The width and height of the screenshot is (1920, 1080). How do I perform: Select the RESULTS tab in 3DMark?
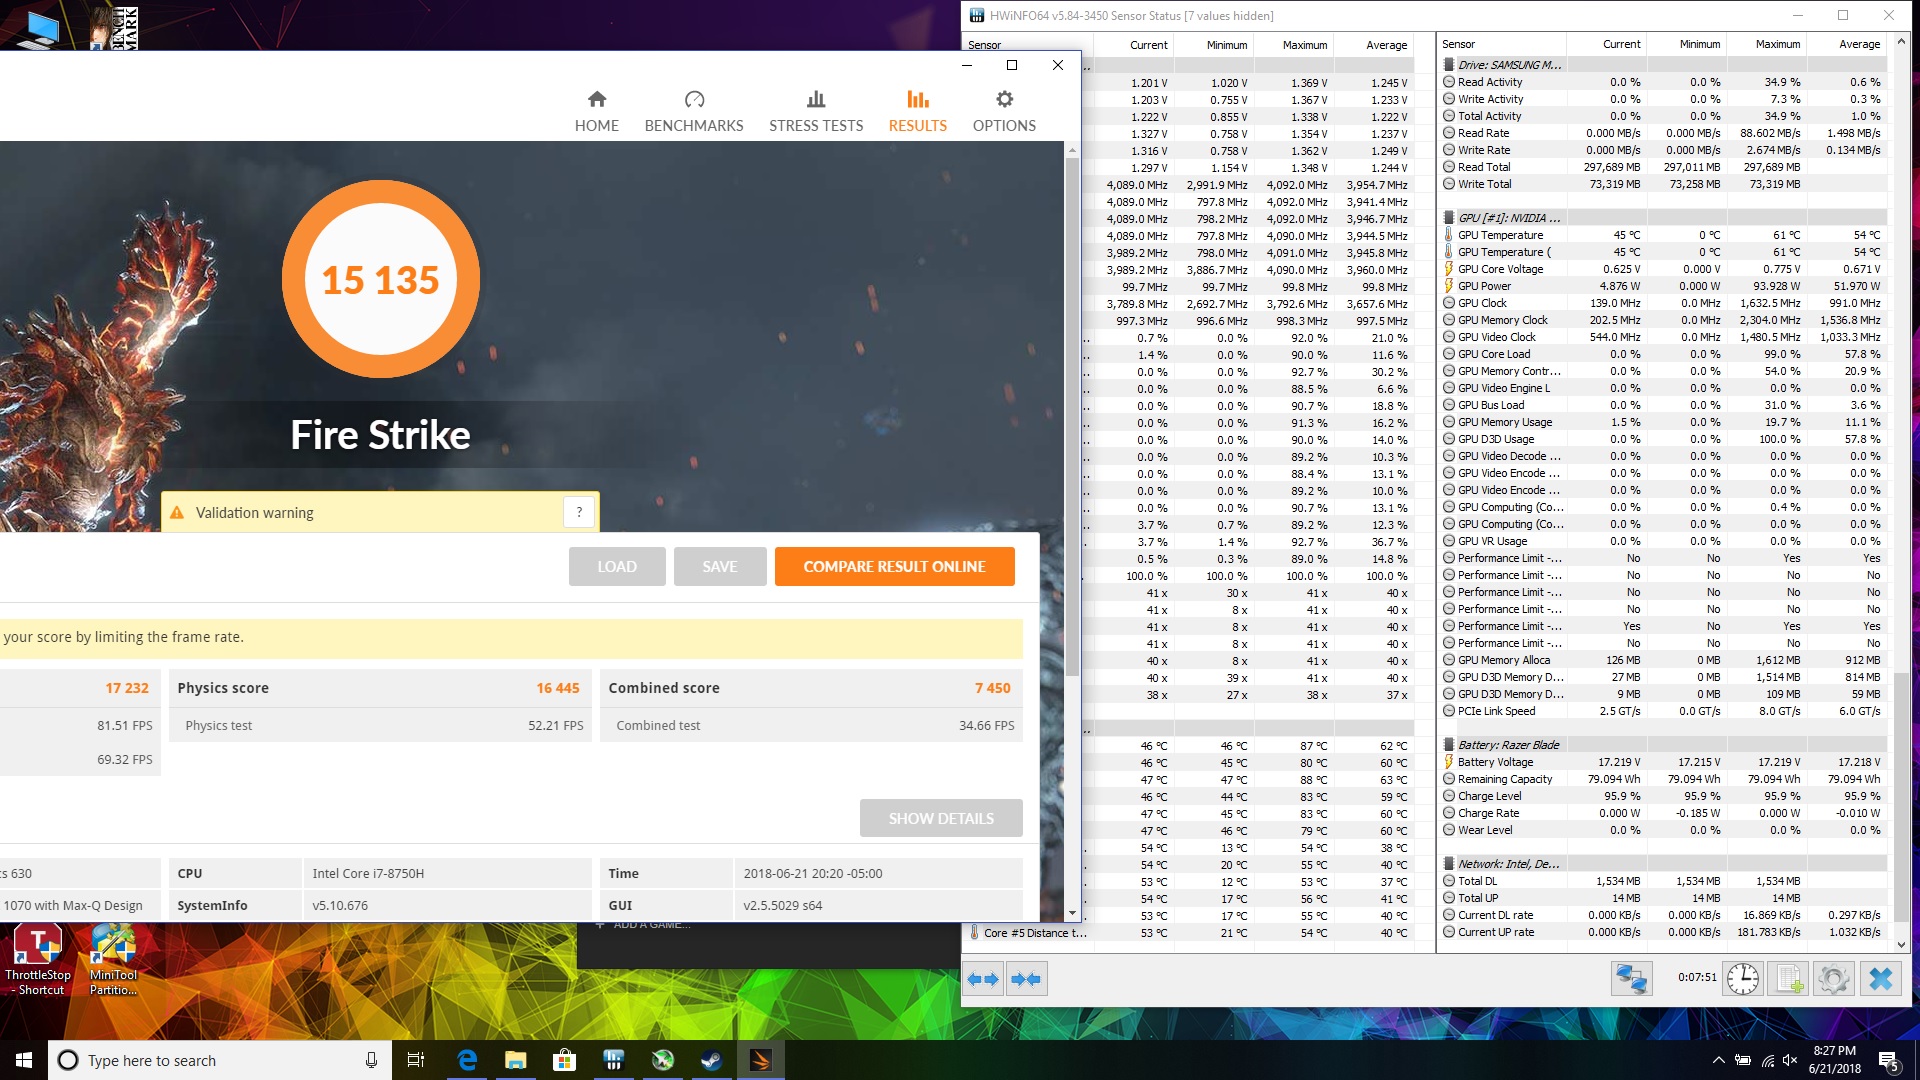[x=917, y=111]
